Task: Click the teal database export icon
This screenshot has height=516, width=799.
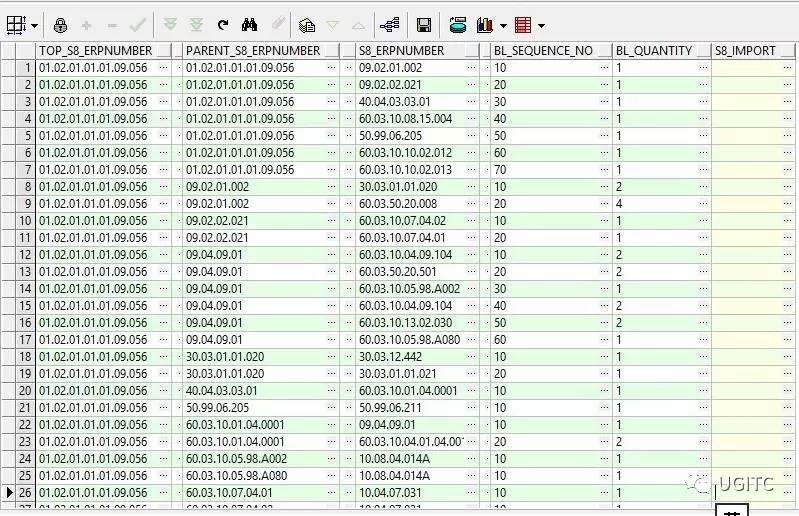Action: pos(458,24)
